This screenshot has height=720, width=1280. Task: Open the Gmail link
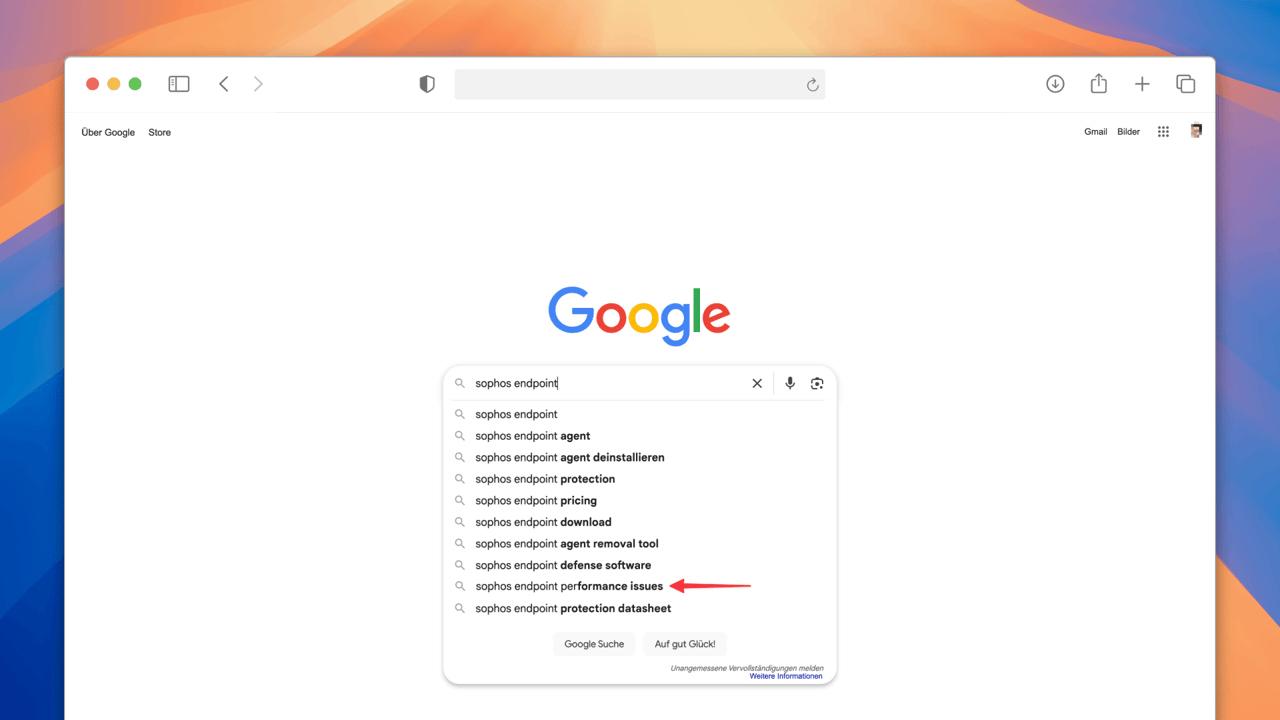[1095, 132]
